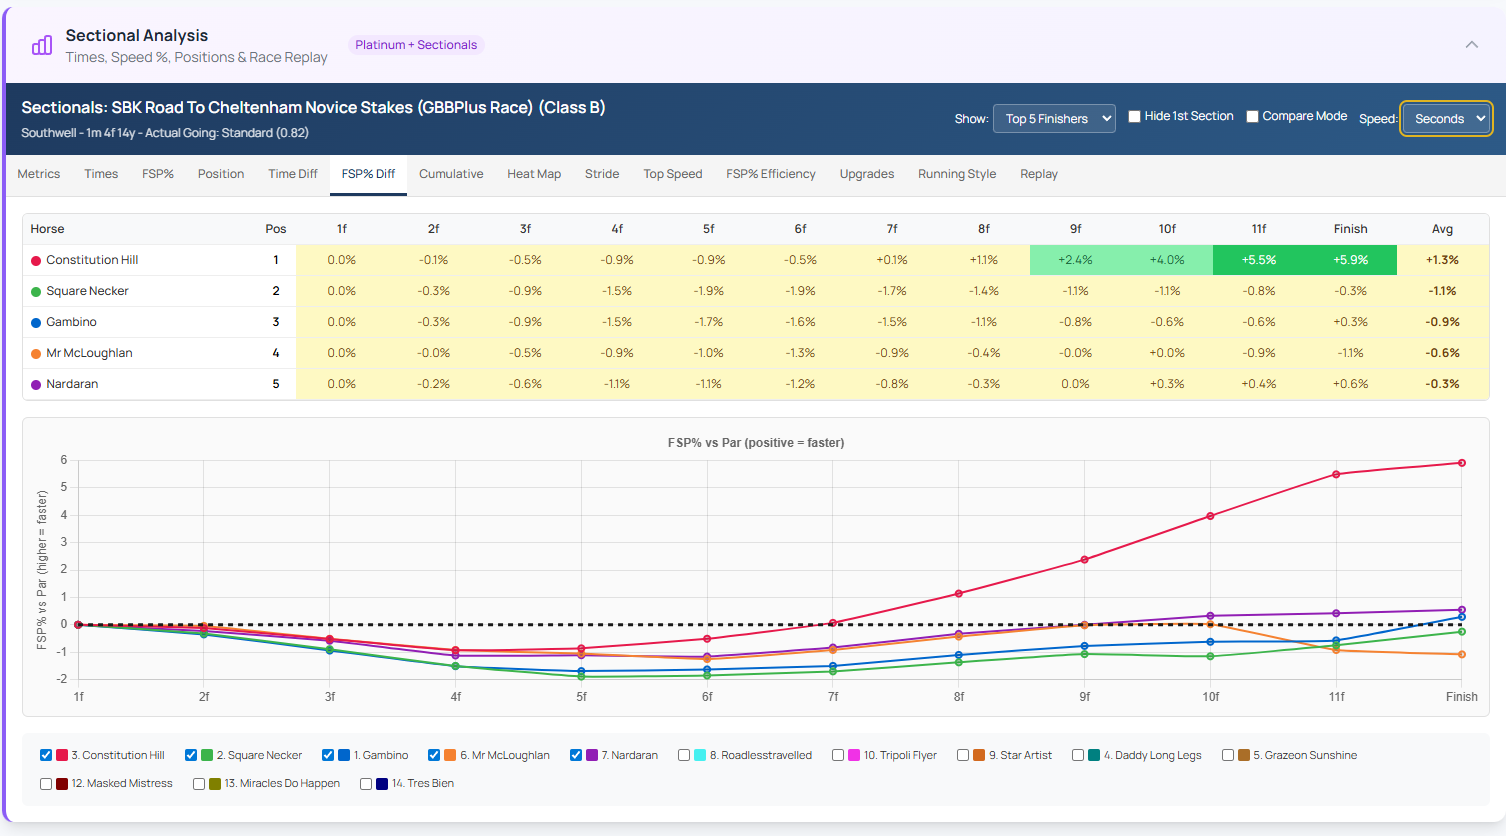Screen dimensions: 1506x836
Task: Open the FSP% tab
Action: 158,174
